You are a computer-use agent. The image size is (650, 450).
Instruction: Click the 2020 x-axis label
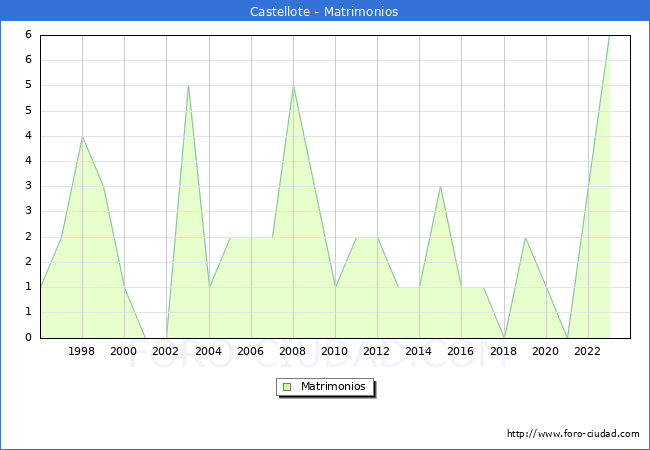tap(545, 351)
